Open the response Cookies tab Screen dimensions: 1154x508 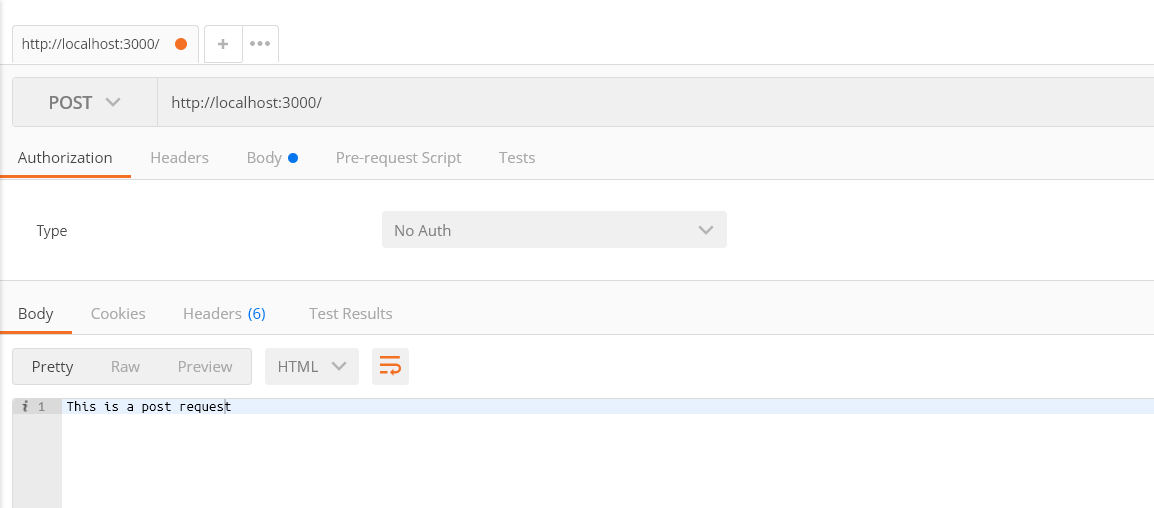(x=118, y=313)
